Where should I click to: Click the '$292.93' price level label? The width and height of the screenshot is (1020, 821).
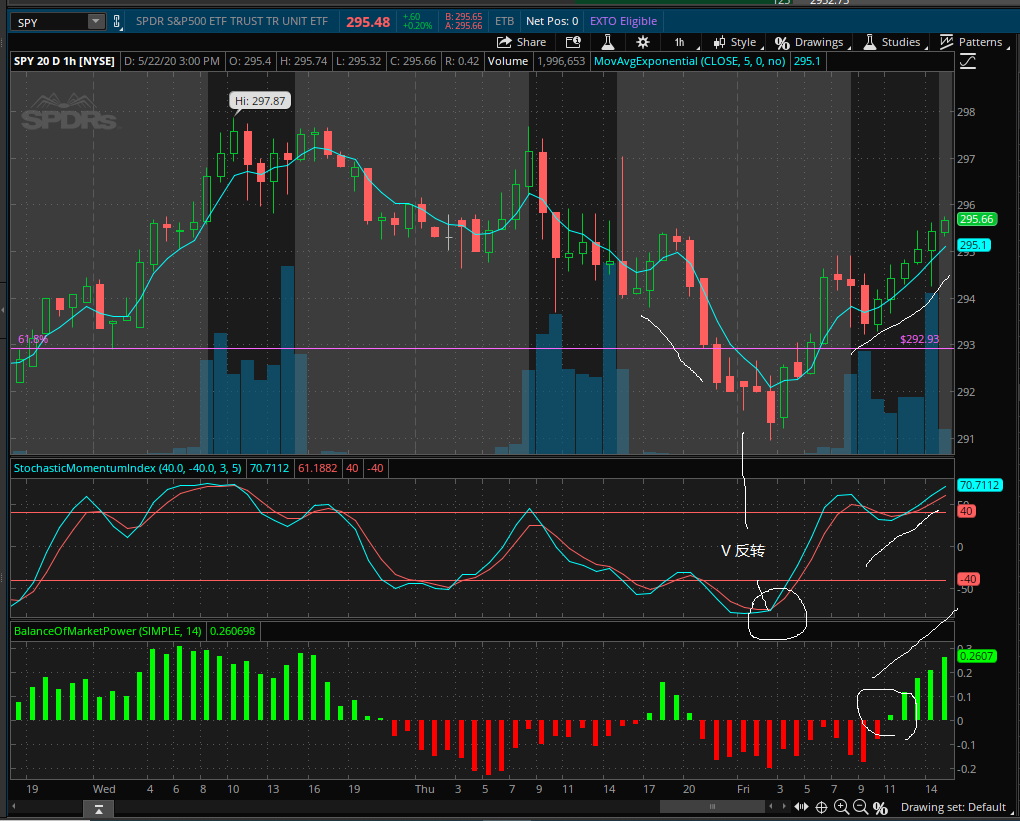point(919,339)
